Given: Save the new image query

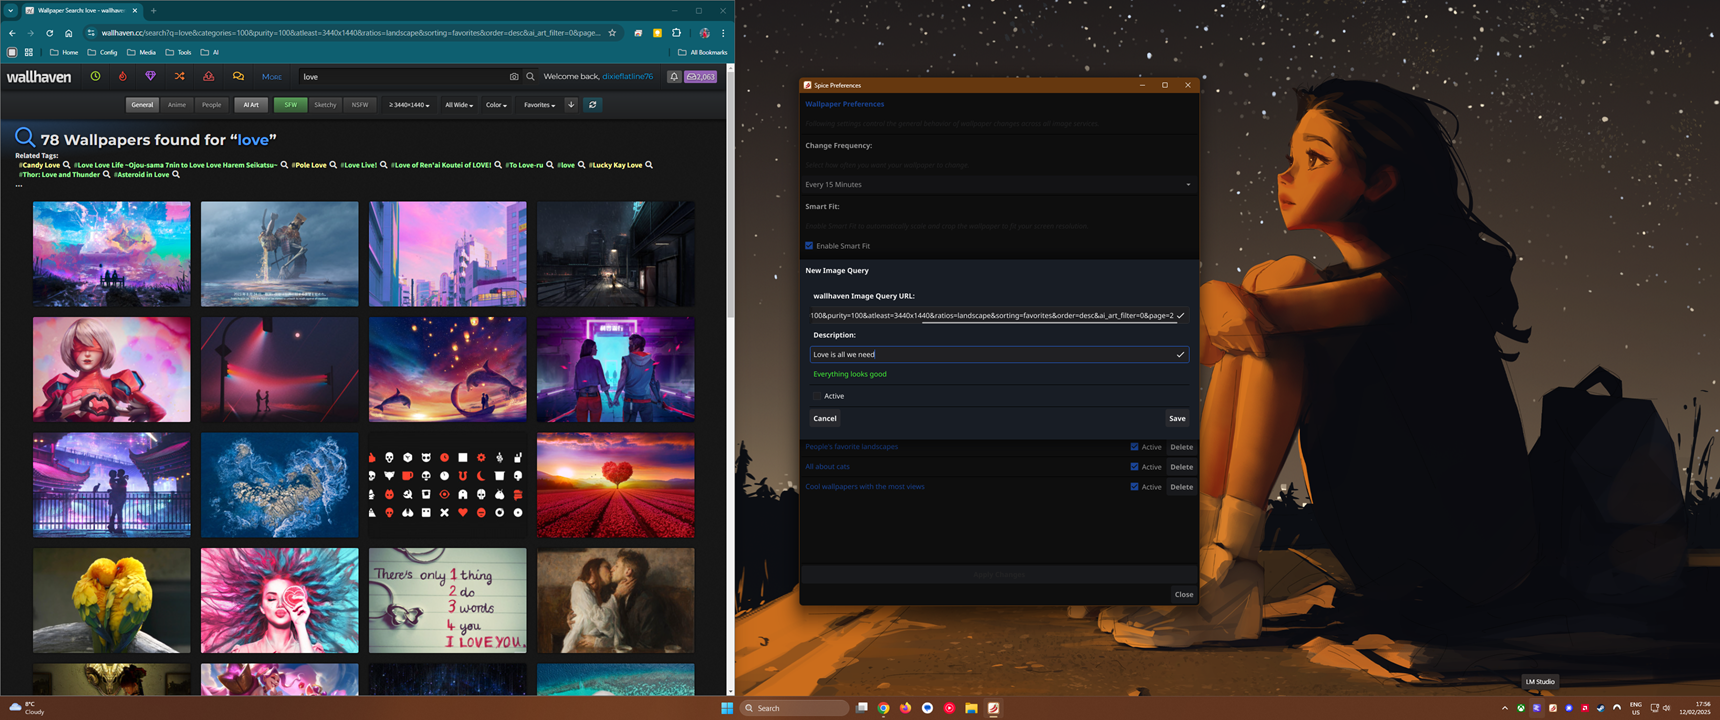Looking at the screenshot, I should (1177, 418).
